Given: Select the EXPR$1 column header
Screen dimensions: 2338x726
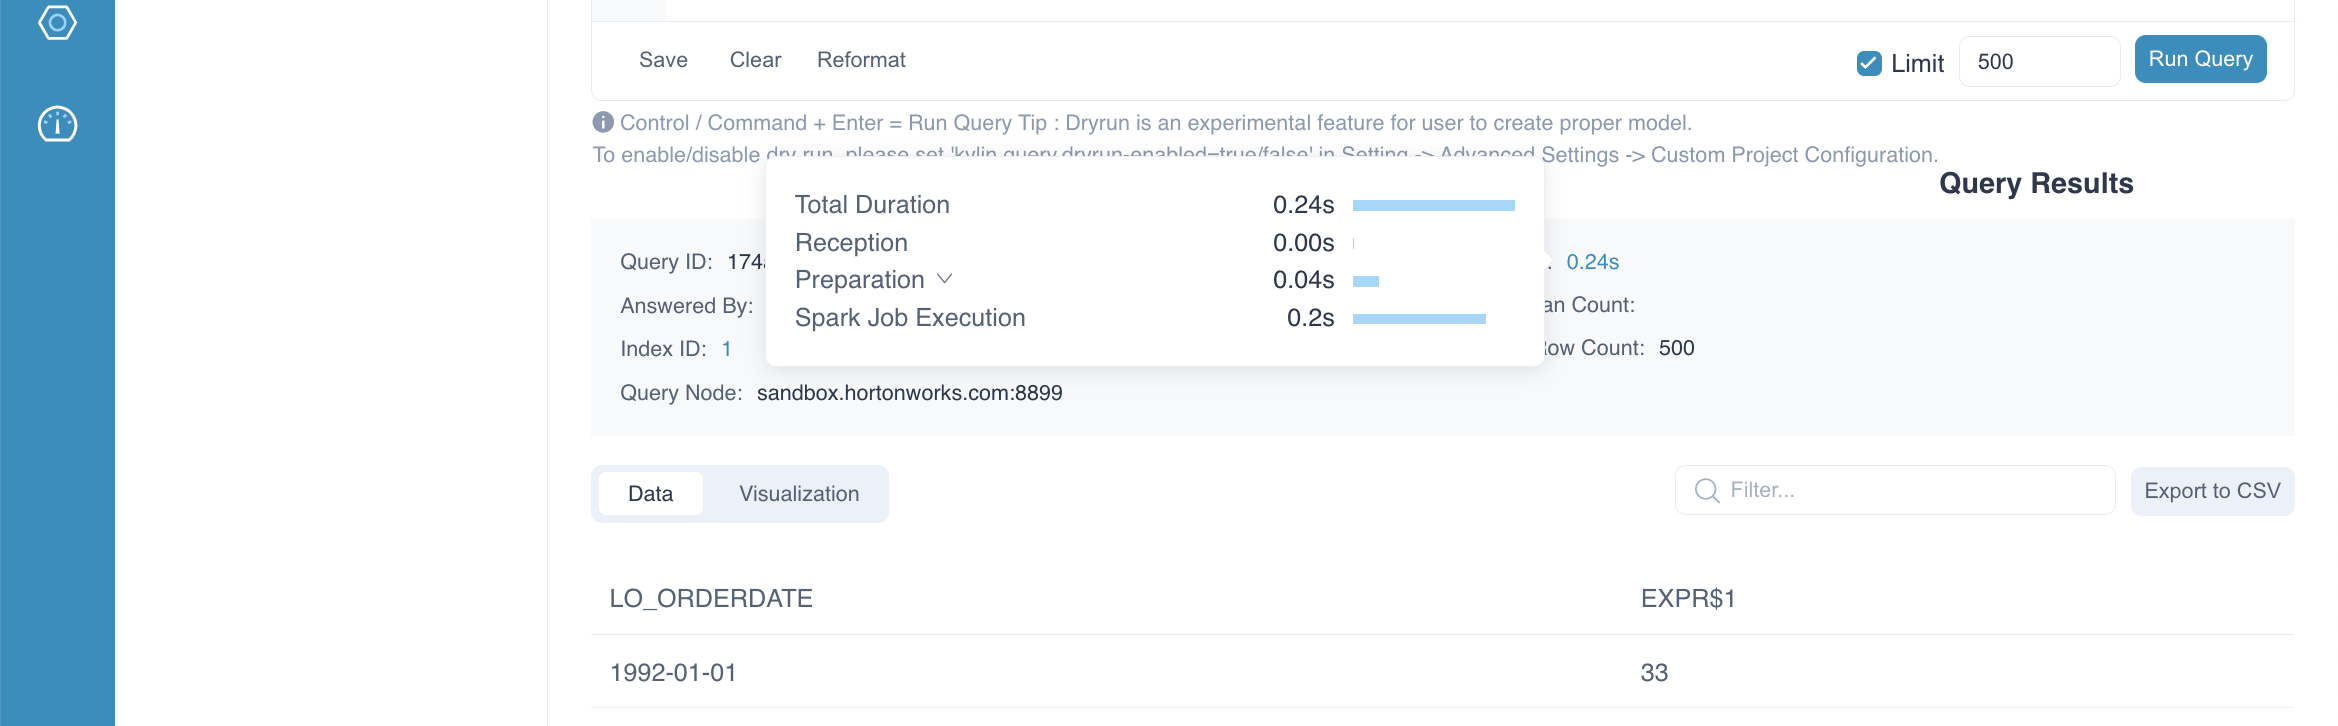Looking at the screenshot, I should tap(1688, 598).
